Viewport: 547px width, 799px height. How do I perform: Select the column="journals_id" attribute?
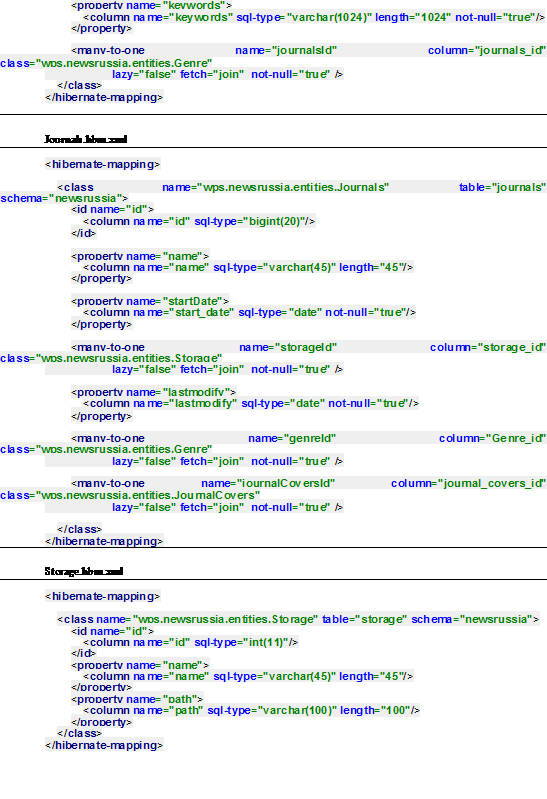tap(487, 50)
